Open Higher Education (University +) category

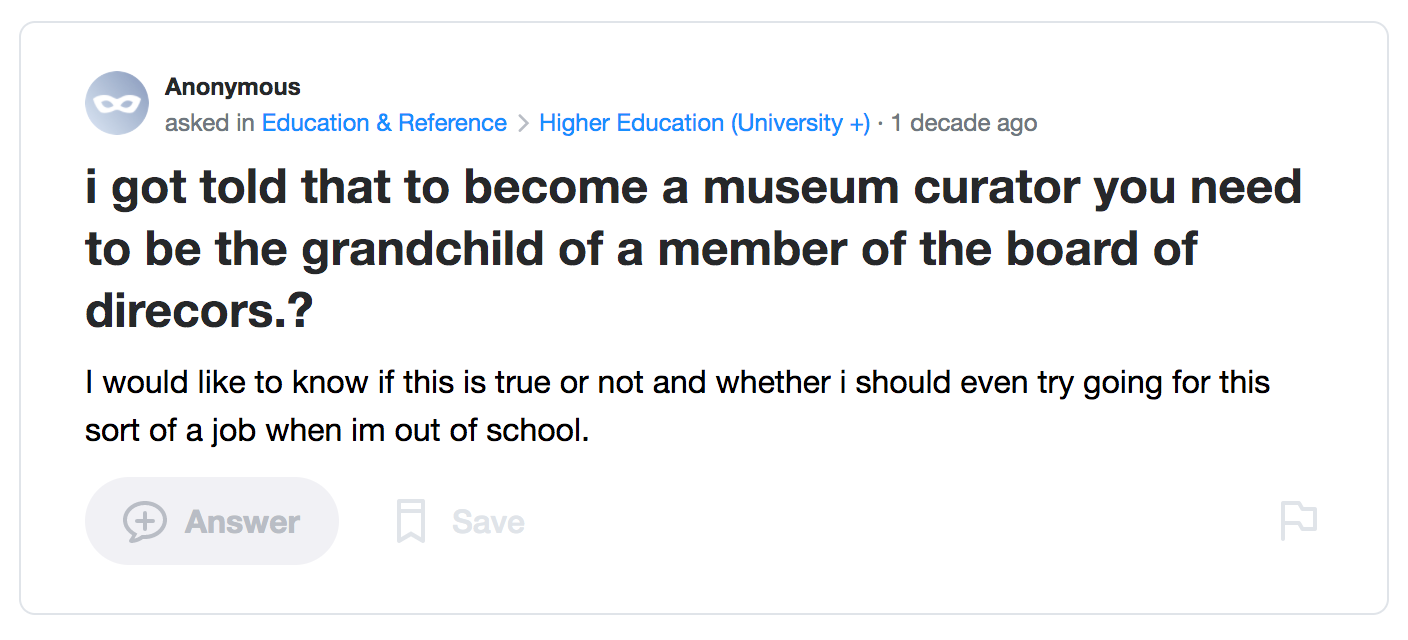[x=704, y=123]
